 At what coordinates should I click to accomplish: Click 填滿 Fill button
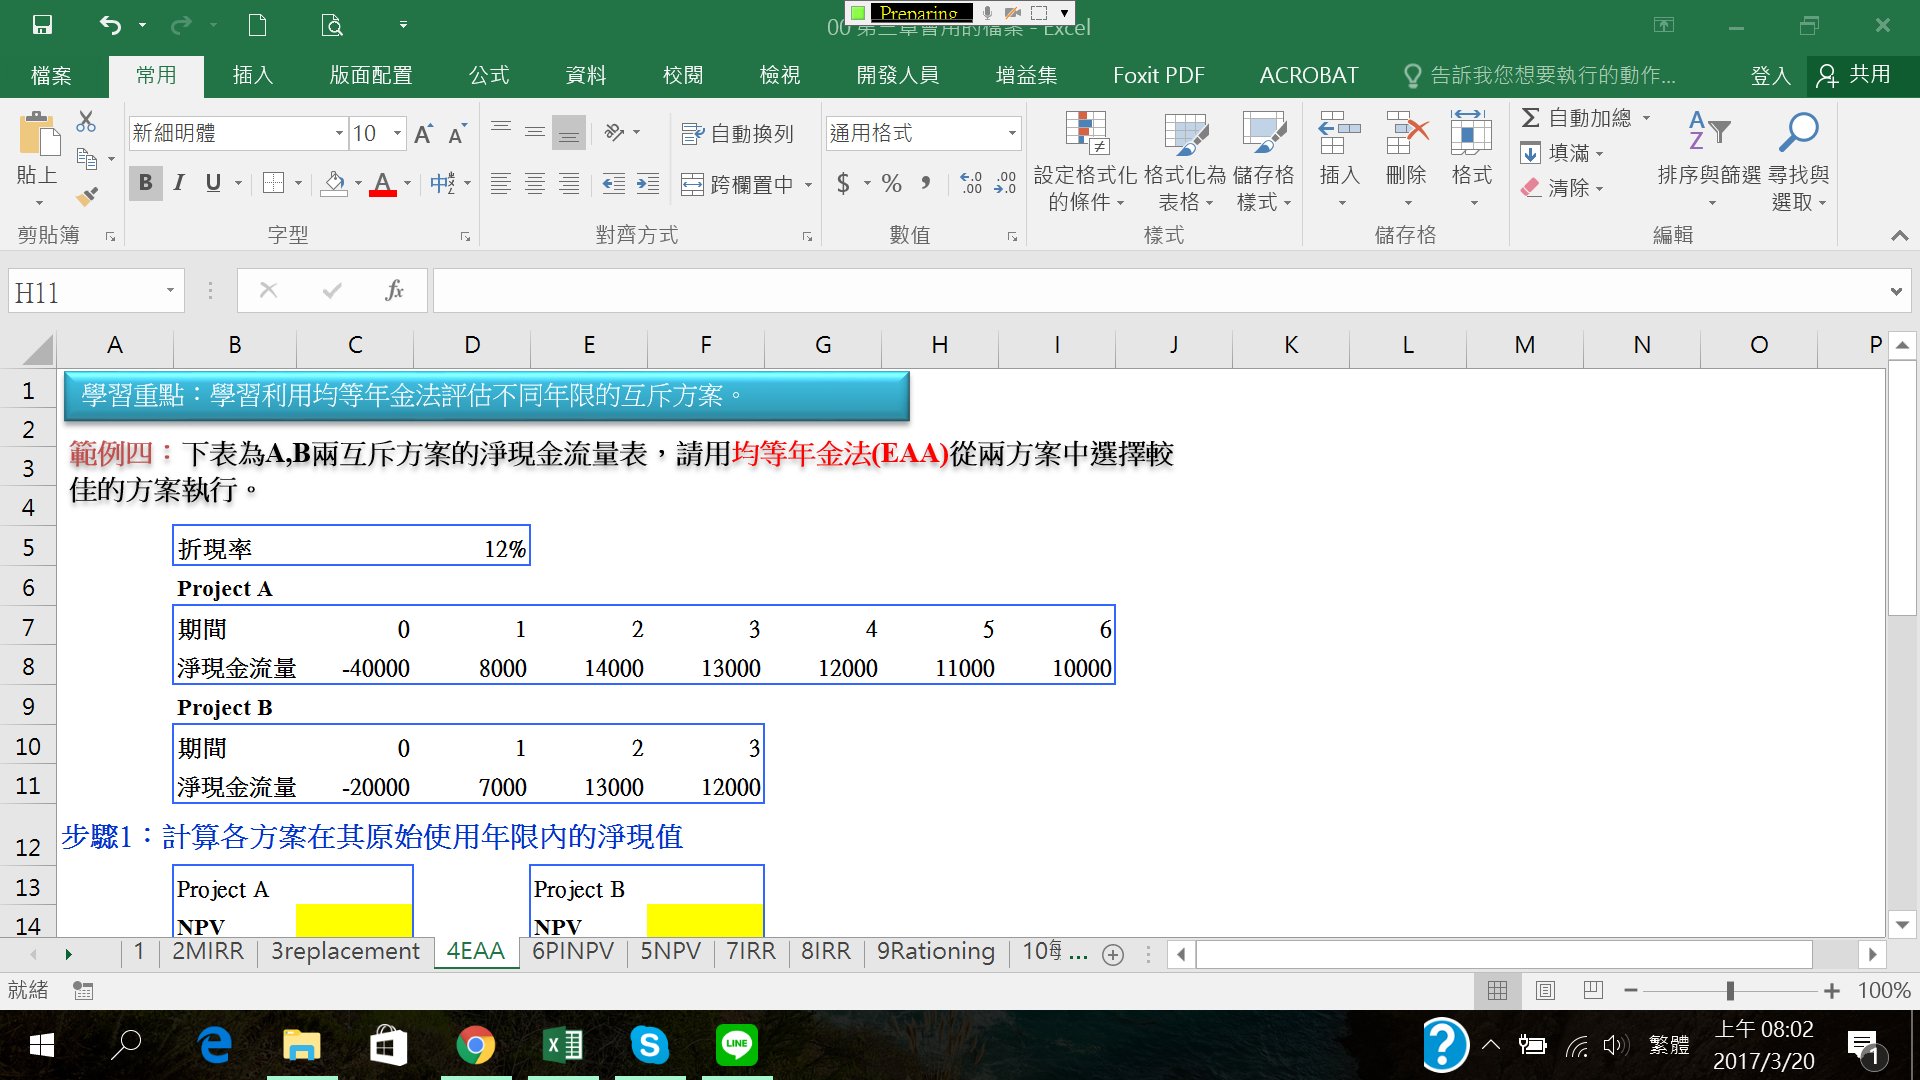[1562, 153]
